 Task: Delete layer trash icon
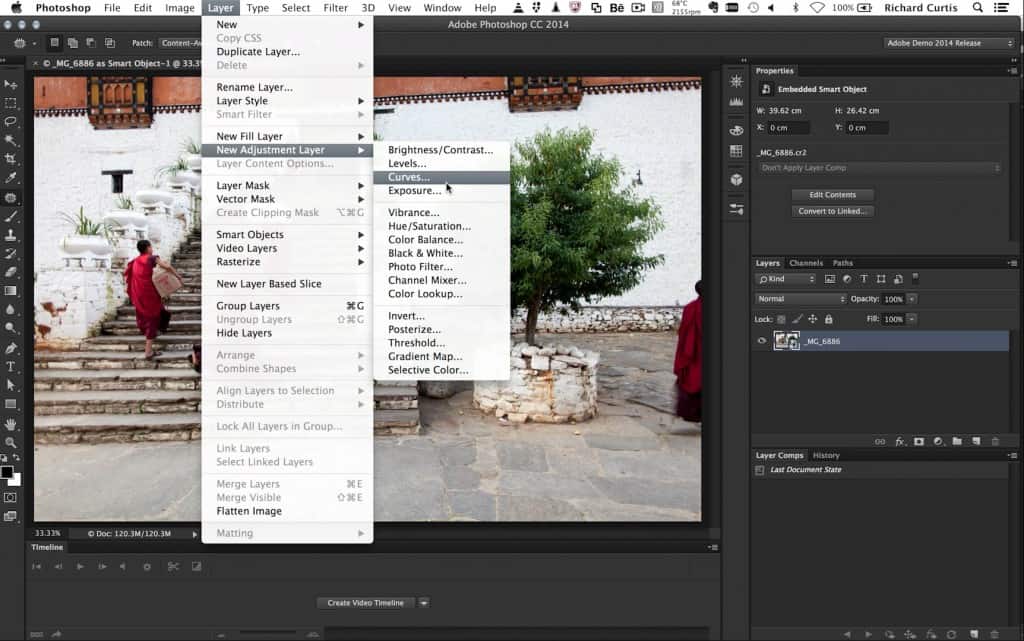995,442
